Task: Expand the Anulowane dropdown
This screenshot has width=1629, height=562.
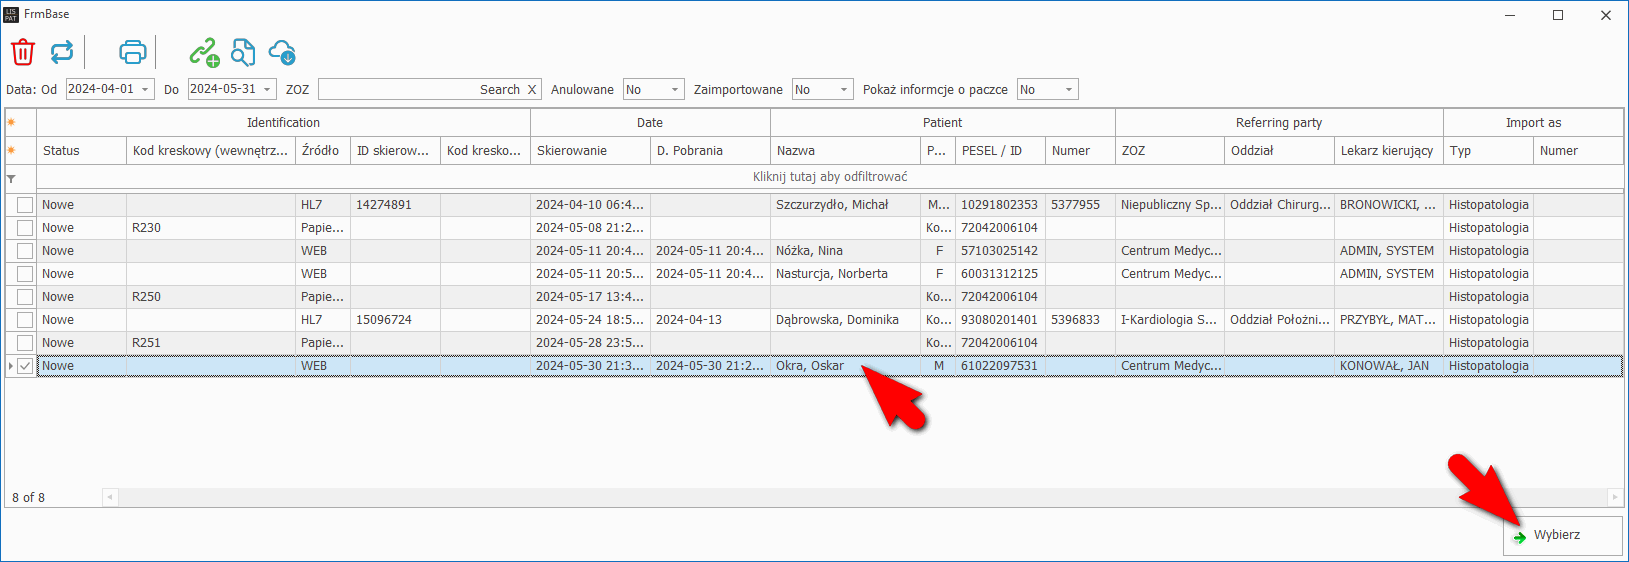Action: point(675,90)
